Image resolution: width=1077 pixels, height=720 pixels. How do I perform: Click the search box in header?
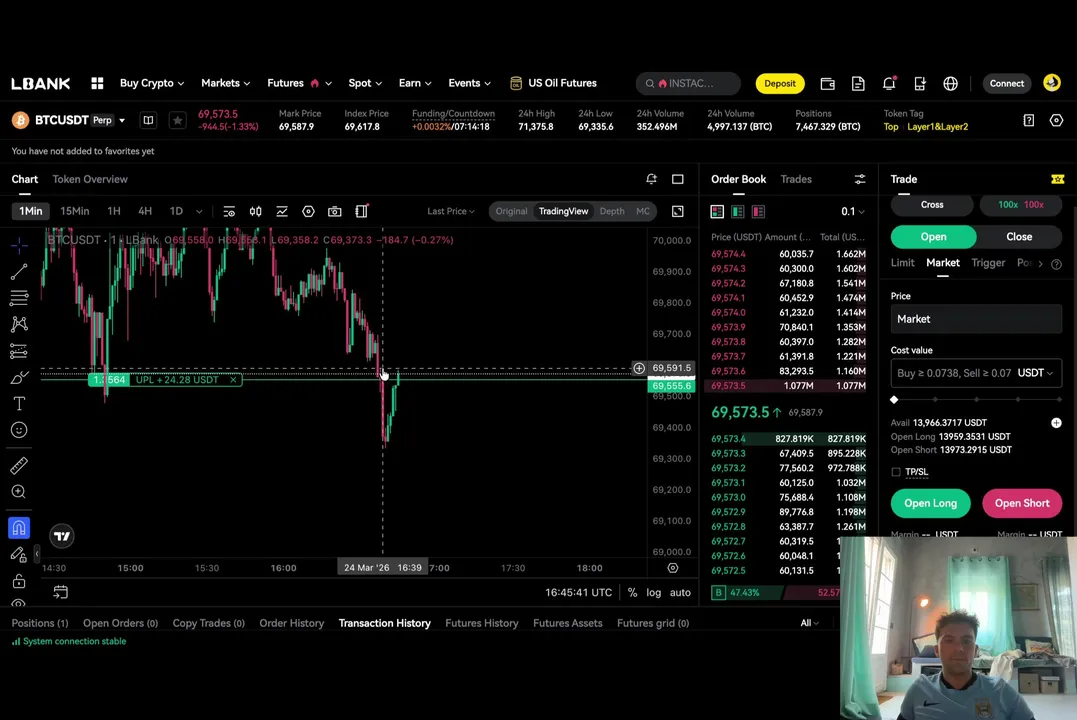pyautogui.click(x=688, y=83)
